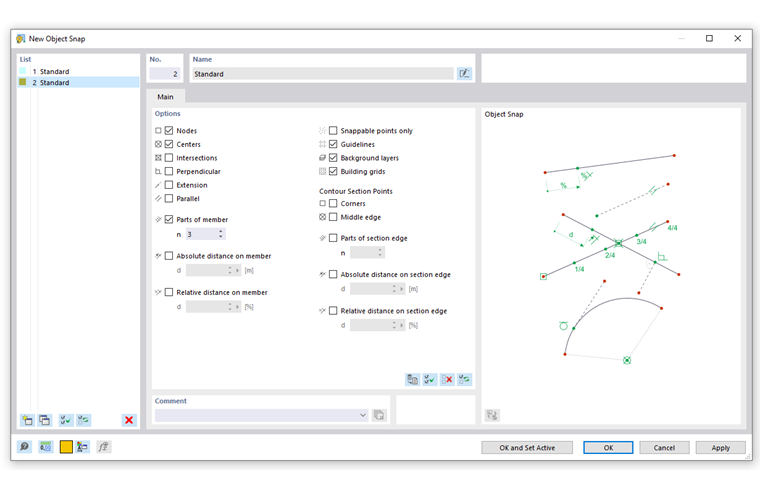The height and width of the screenshot is (491, 760).
Task: Close the New Object Snap dialog
Action: [x=737, y=38]
